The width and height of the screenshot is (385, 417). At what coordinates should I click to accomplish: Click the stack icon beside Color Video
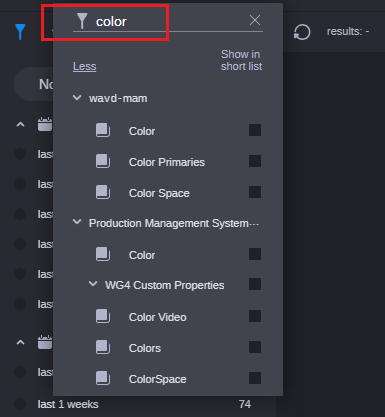[103, 316]
